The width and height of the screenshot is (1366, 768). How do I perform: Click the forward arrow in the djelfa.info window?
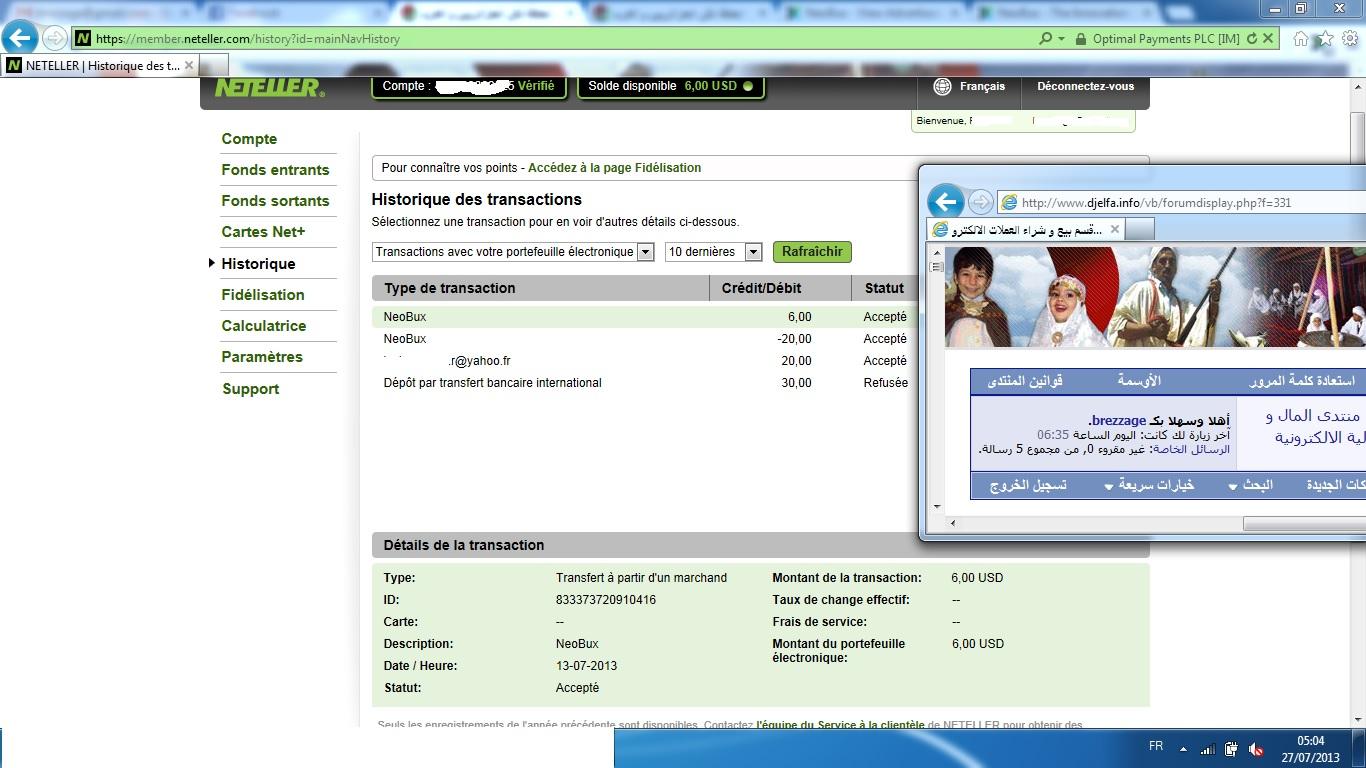click(x=981, y=202)
